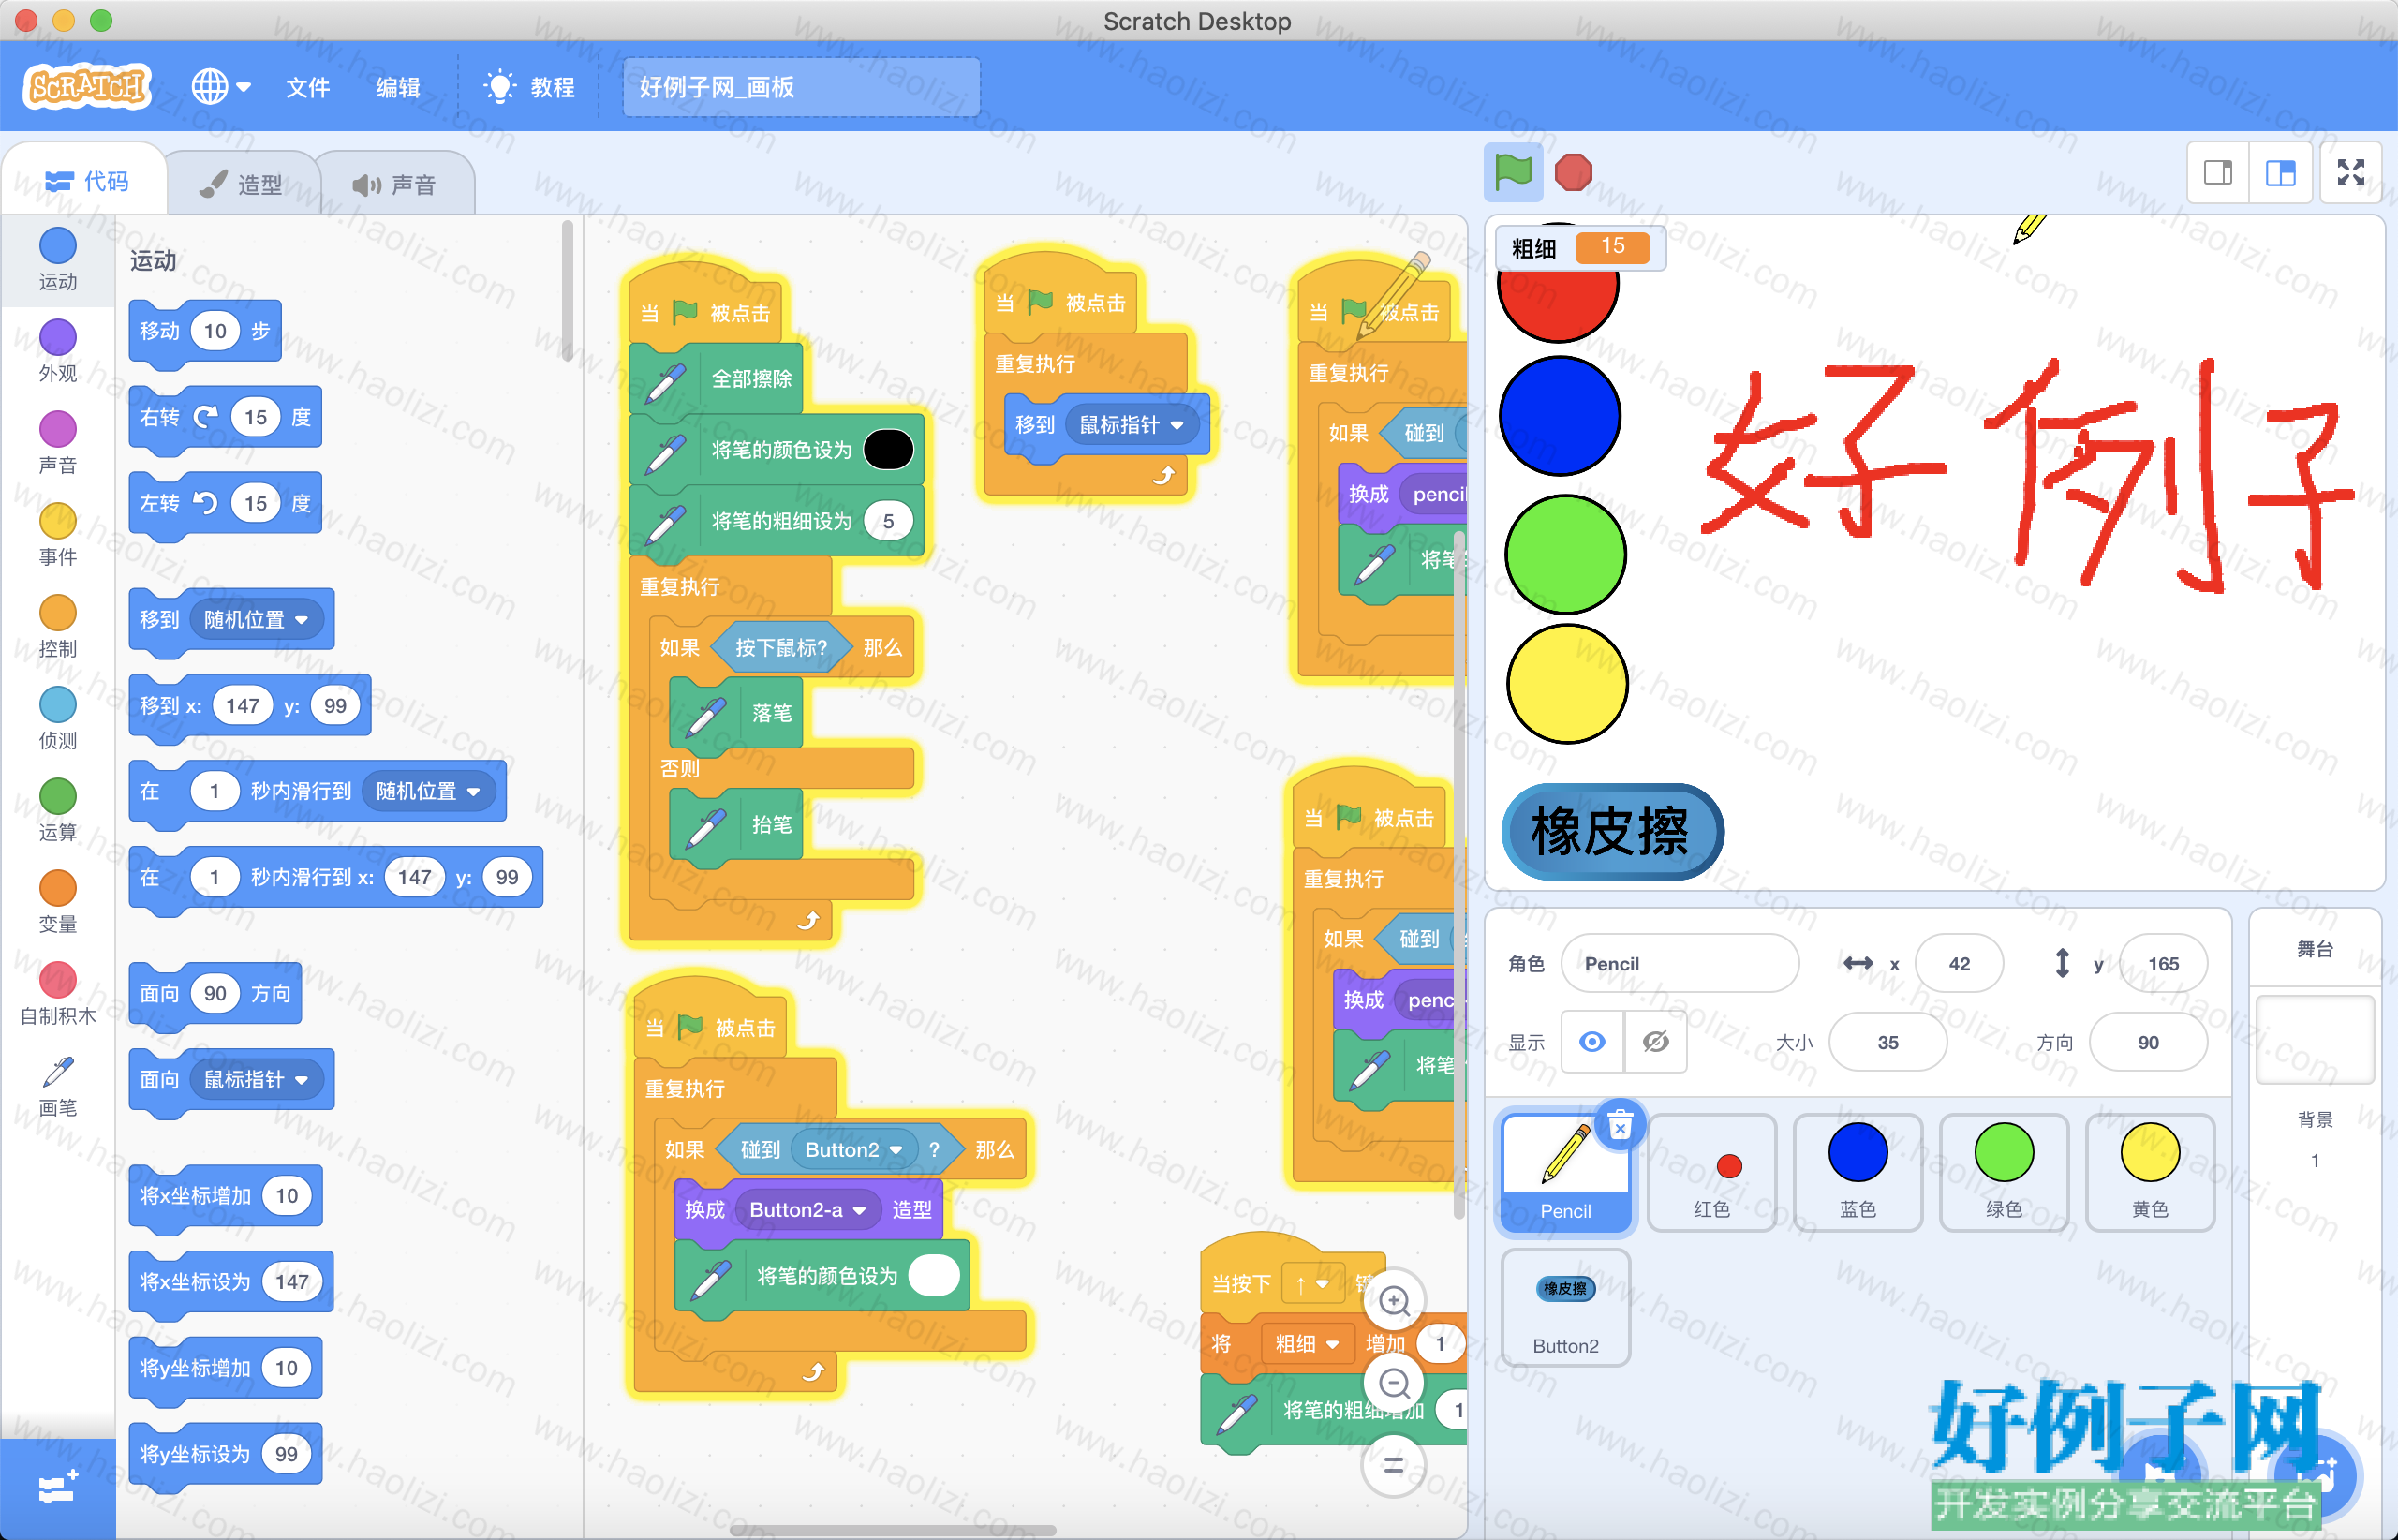2398x1540 pixels.
Task: Switch to large stage layout
Action: pyautogui.click(x=2280, y=173)
